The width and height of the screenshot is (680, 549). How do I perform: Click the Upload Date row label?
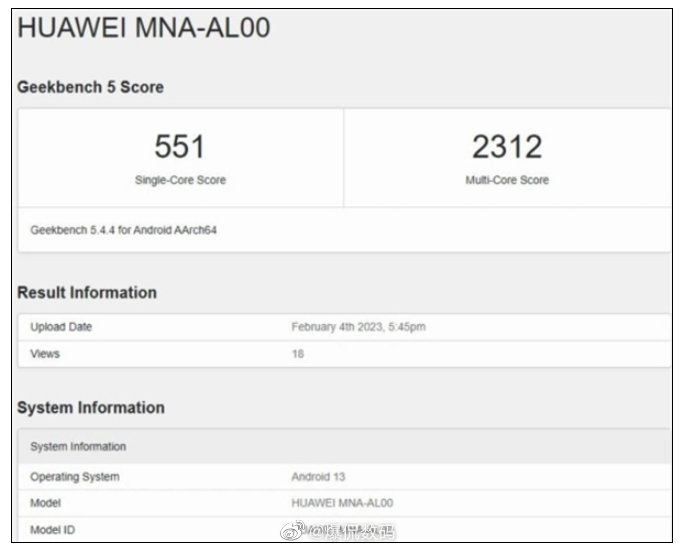click(61, 327)
